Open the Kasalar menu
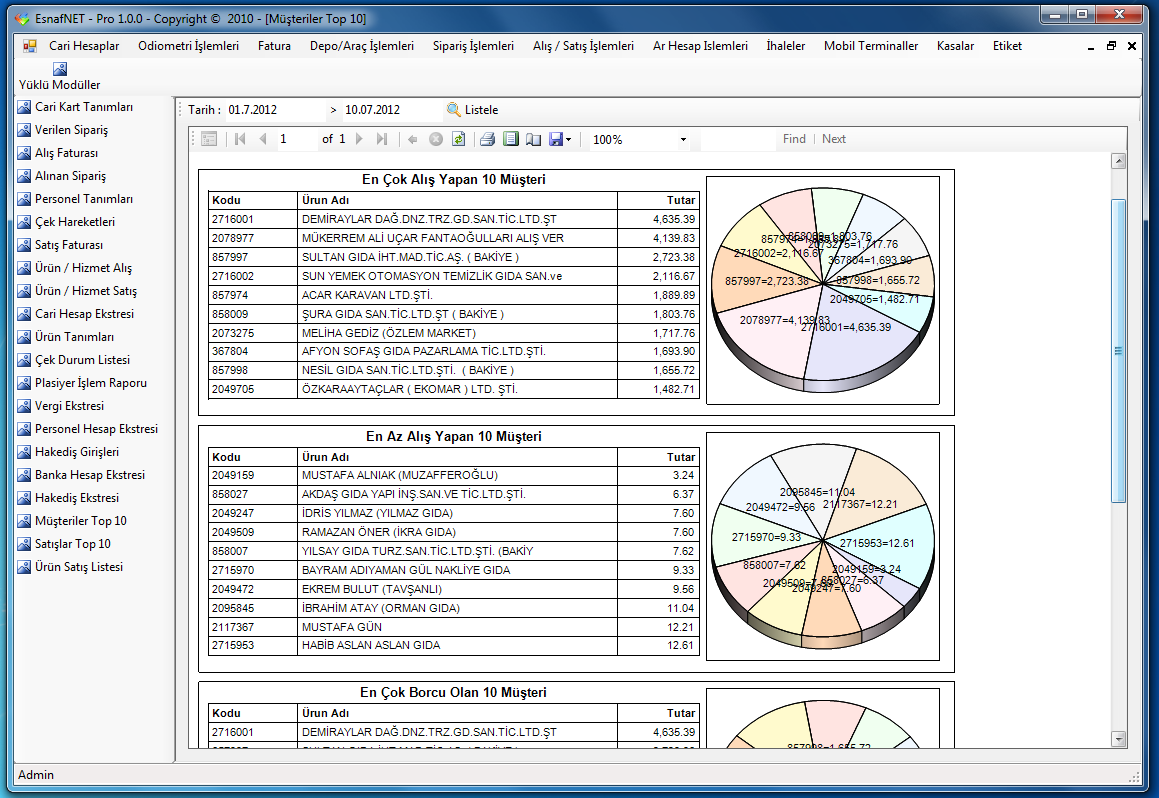1159x798 pixels. tap(955, 46)
